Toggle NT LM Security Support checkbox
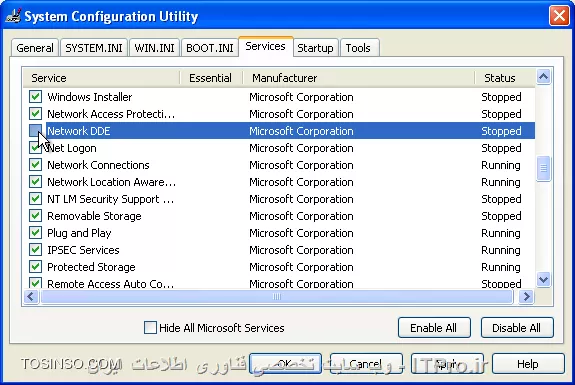The width and height of the screenshot is (575, 385). [36, 199]
